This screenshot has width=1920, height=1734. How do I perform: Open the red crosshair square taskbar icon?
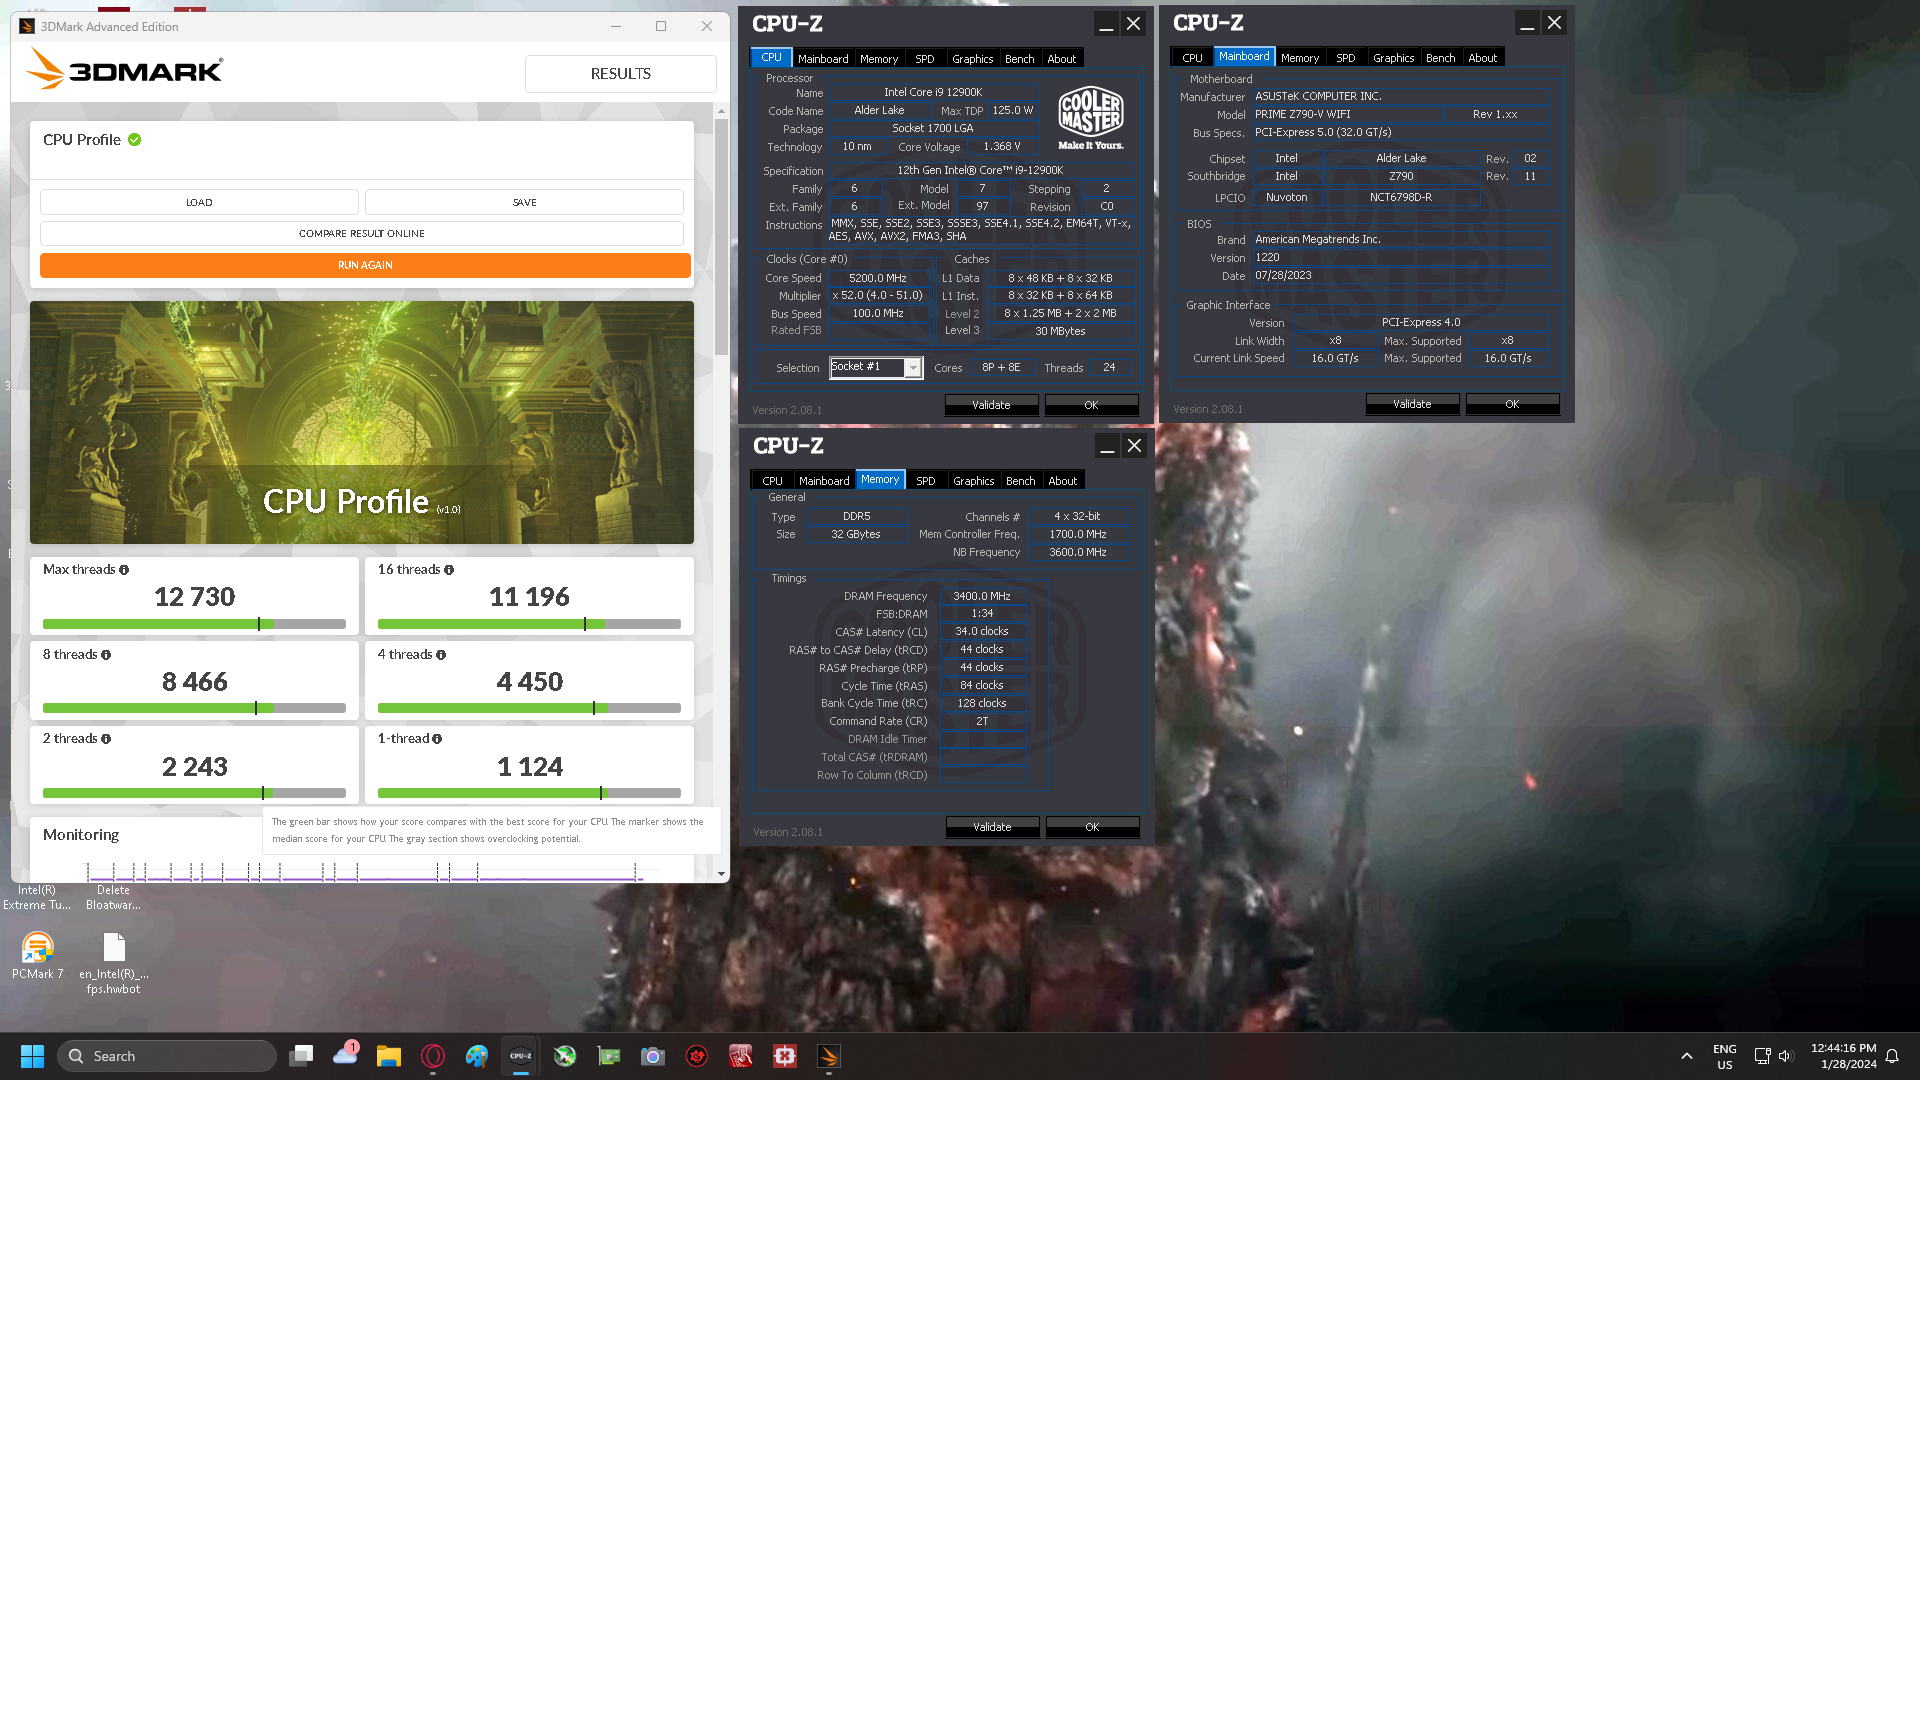click(x=785, y=1056)
